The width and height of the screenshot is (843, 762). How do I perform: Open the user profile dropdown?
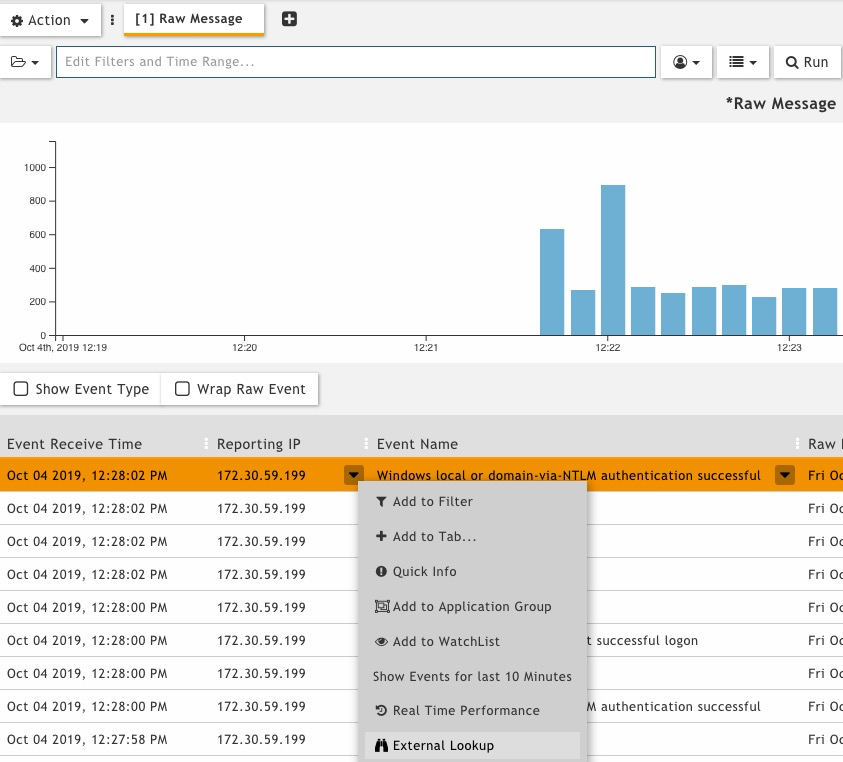[x=686, y=62]
